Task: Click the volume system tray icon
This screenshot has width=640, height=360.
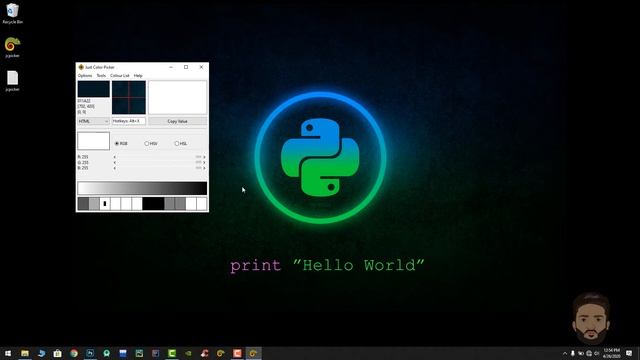Action: point(596,353)
